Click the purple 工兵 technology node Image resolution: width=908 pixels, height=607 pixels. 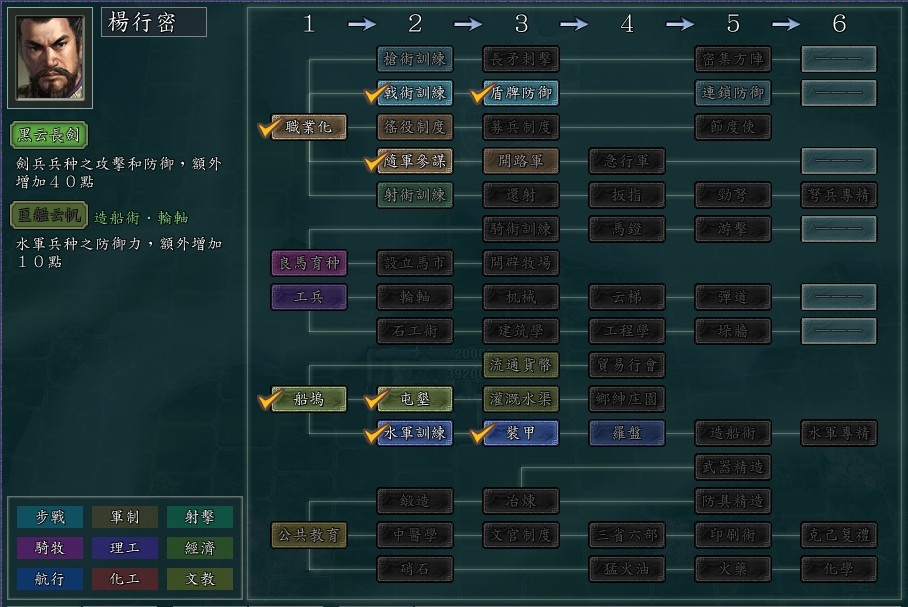tap(309, 297)
